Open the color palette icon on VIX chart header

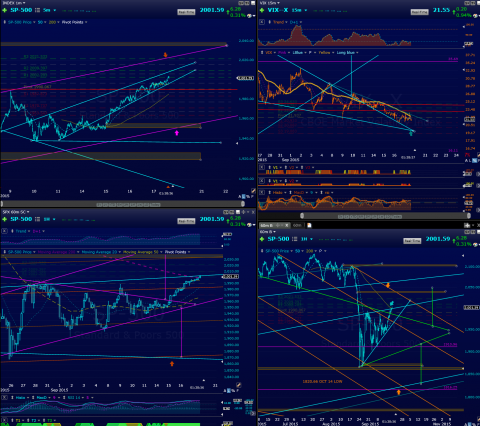tap(474, 16)
